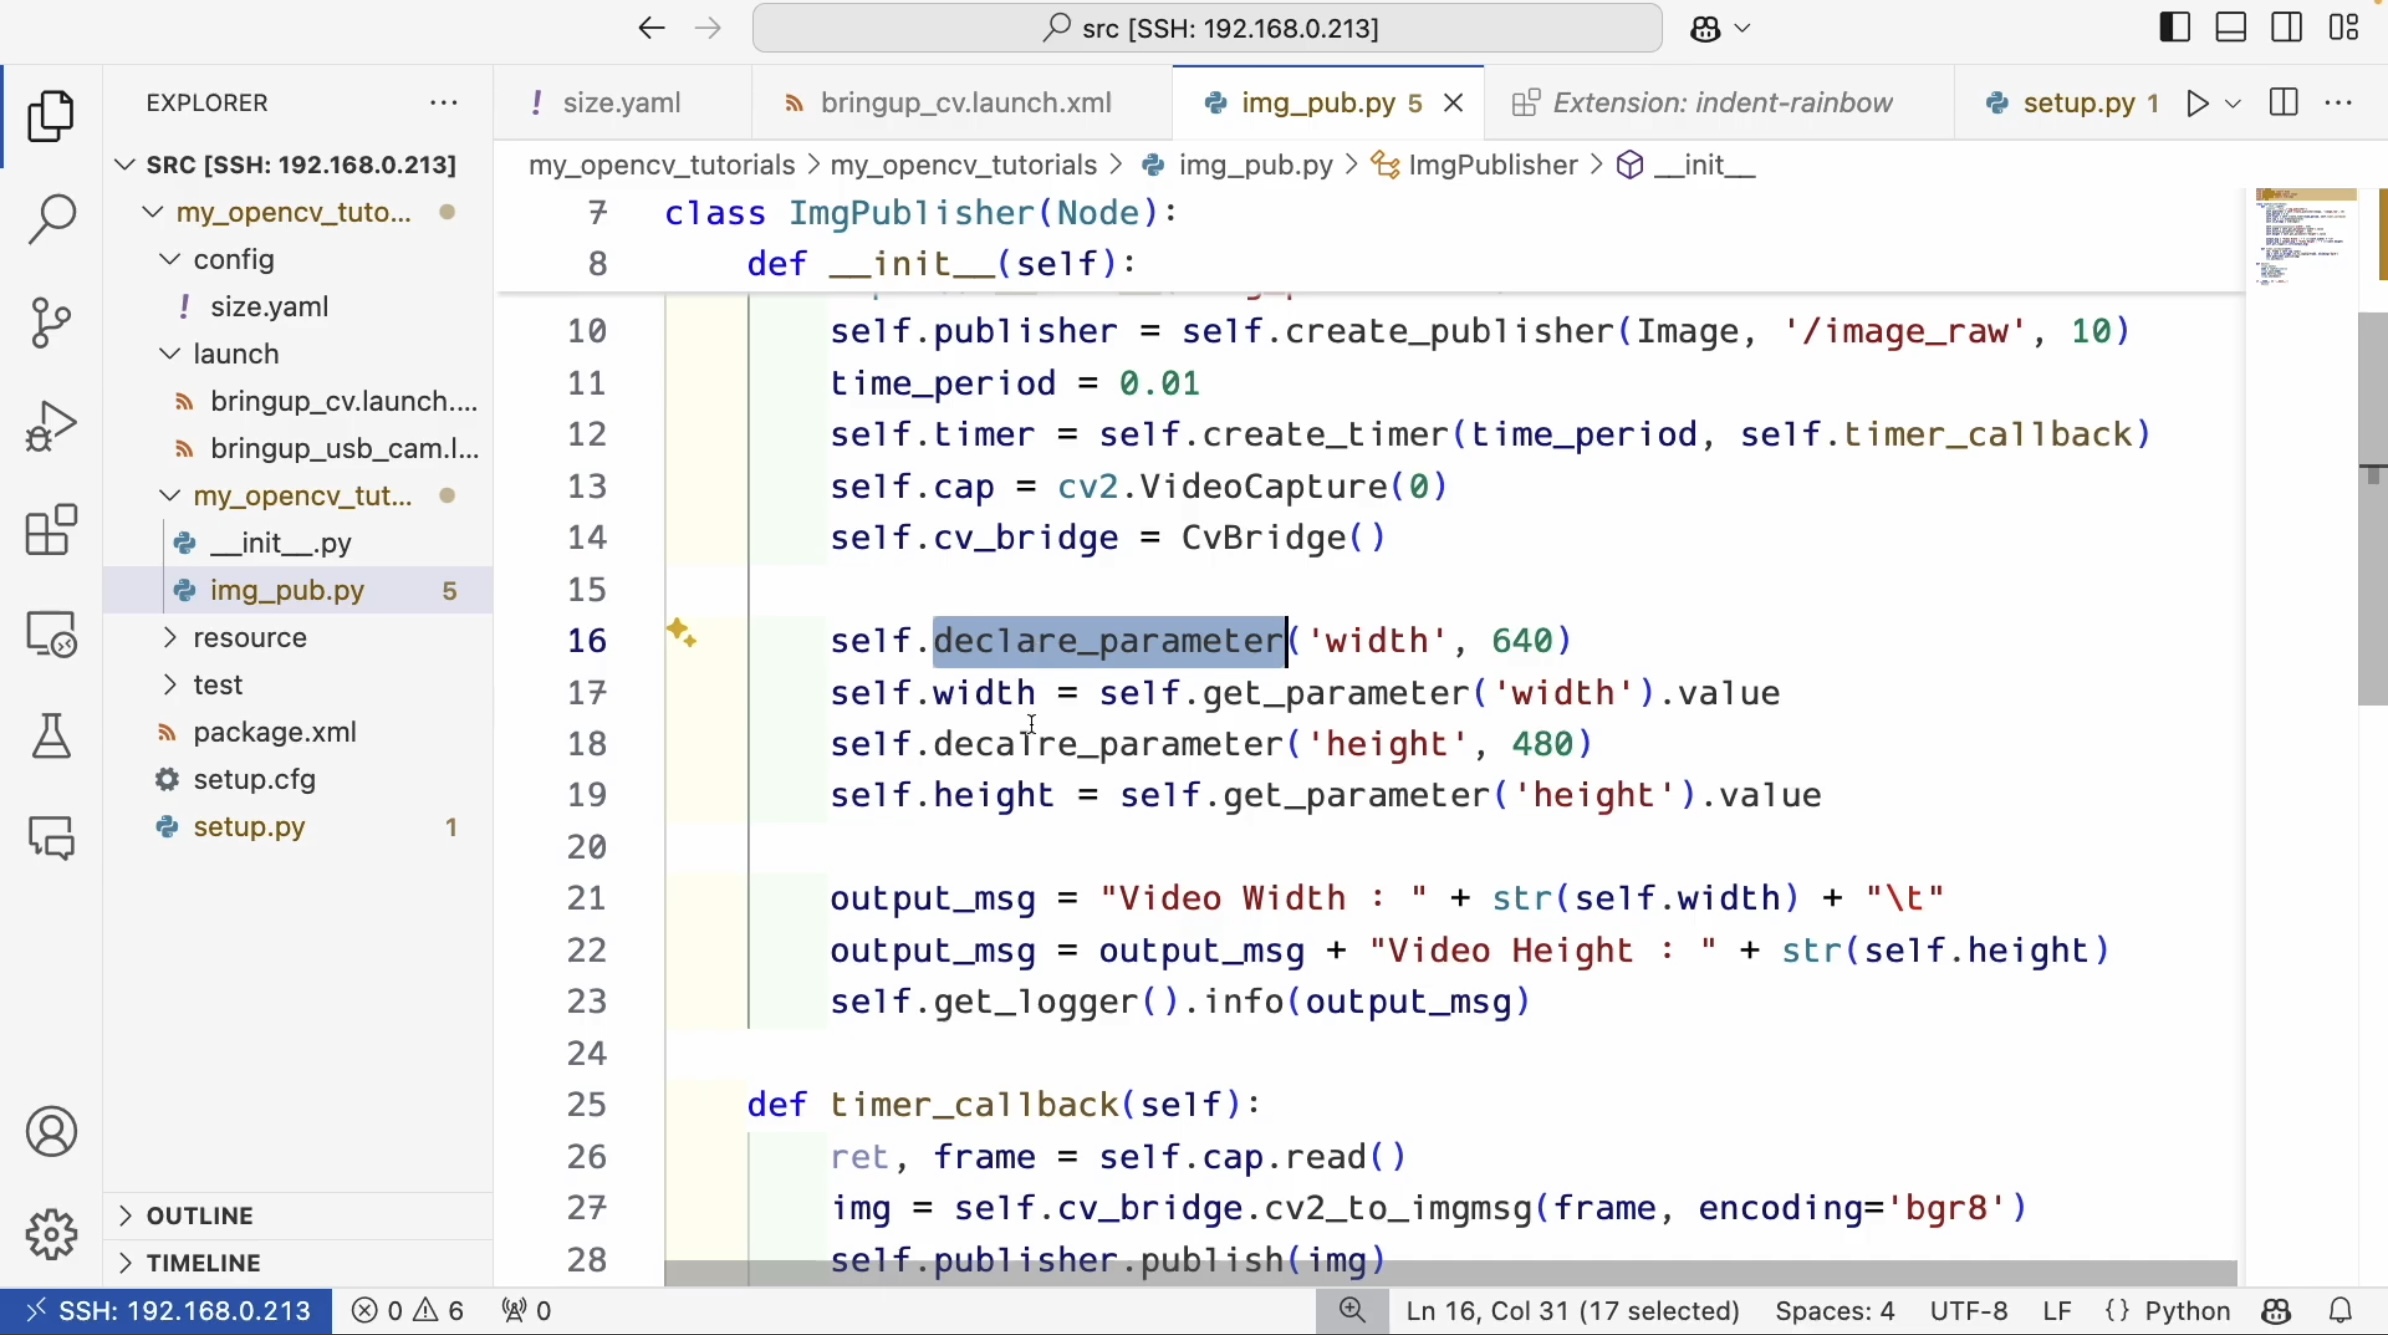Open the Extensions view
2388x1335 pixels.
pos(51,530)
